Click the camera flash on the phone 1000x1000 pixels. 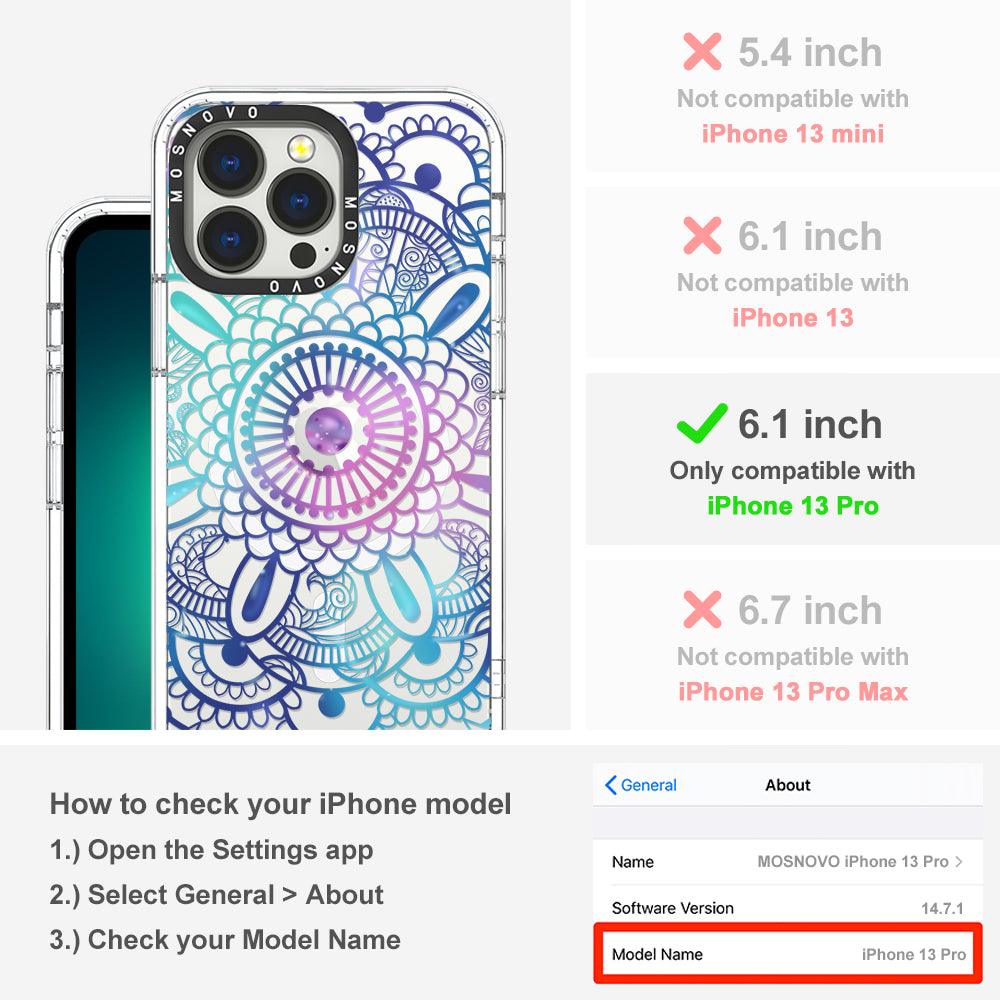pyautogui.click(x=301, y=149)
